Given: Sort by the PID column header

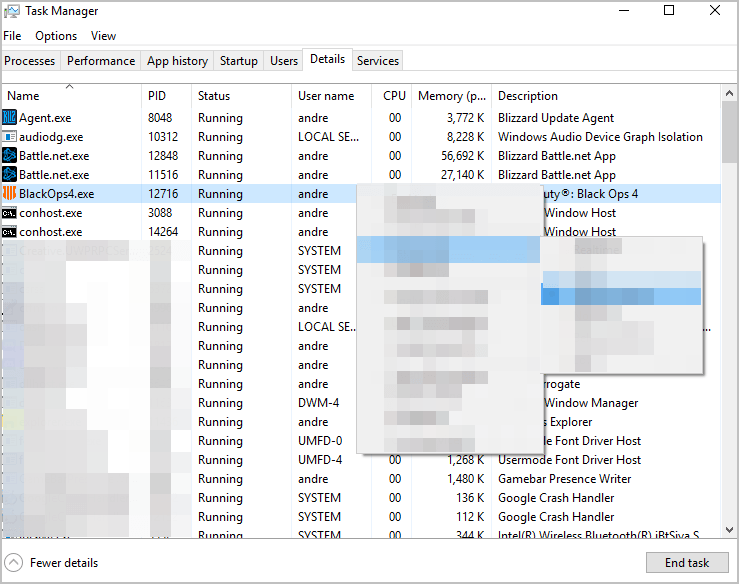Looking at the screenshot, I should (166, 96).
